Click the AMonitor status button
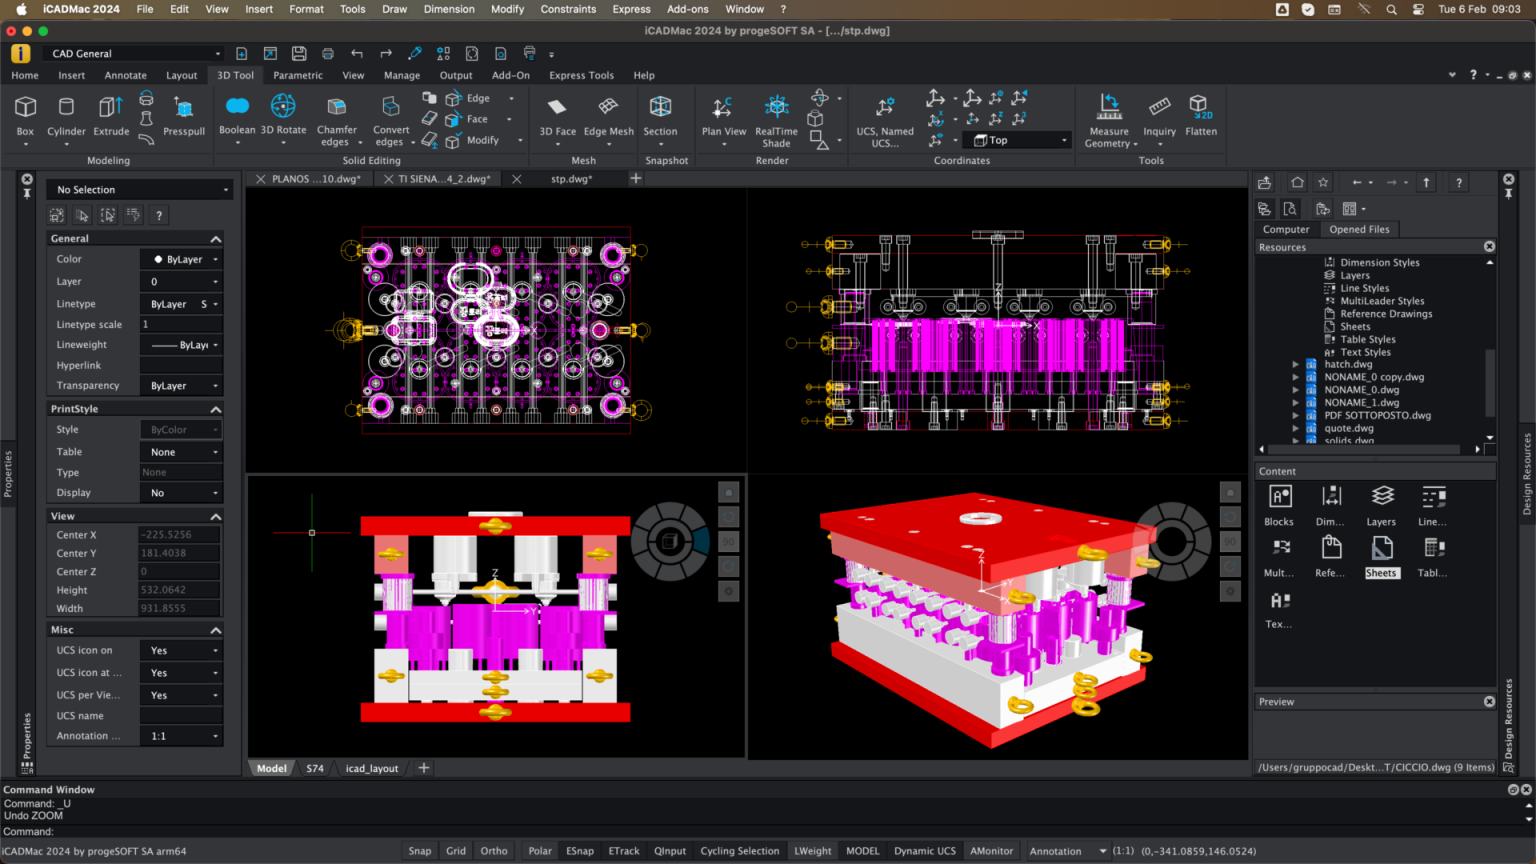This screenshot has width=1536, height=864. point(991,851)
